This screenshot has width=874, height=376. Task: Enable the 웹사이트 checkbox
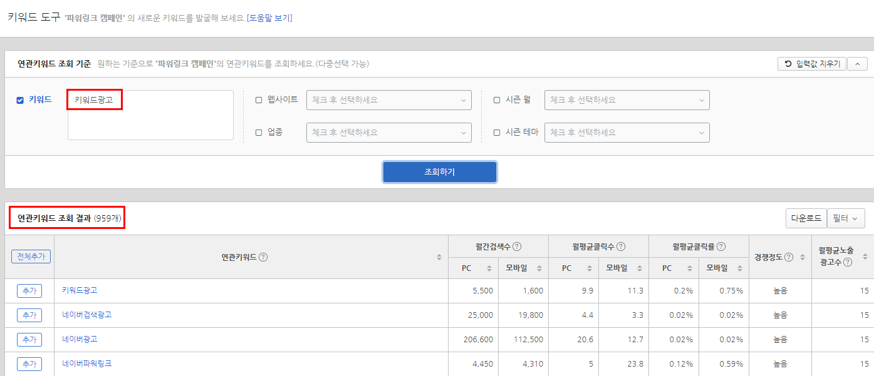pyautogui.click(x=258, y=100)
